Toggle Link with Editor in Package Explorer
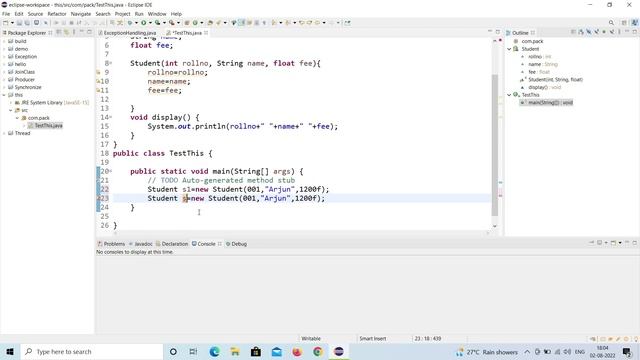Screen dimensions: 640x360 66,32
